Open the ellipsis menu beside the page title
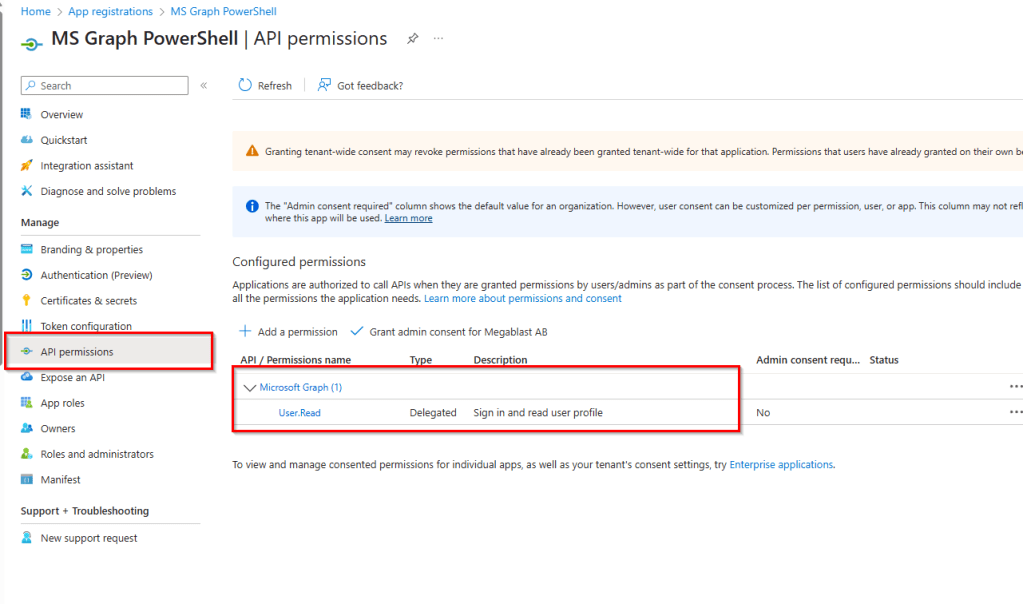Viewport: 1023px width, 604px height. tap(438, 39)
